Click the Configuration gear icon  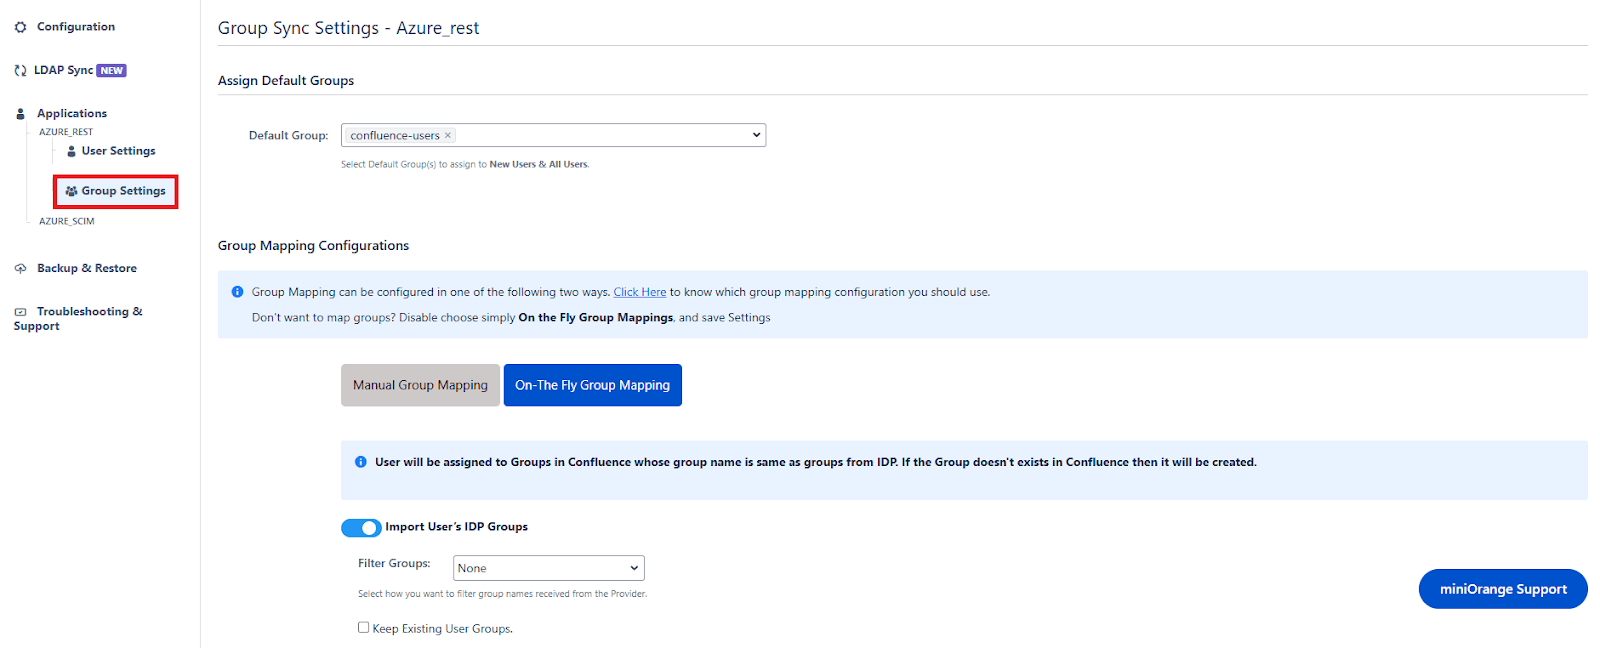point(20,27)
